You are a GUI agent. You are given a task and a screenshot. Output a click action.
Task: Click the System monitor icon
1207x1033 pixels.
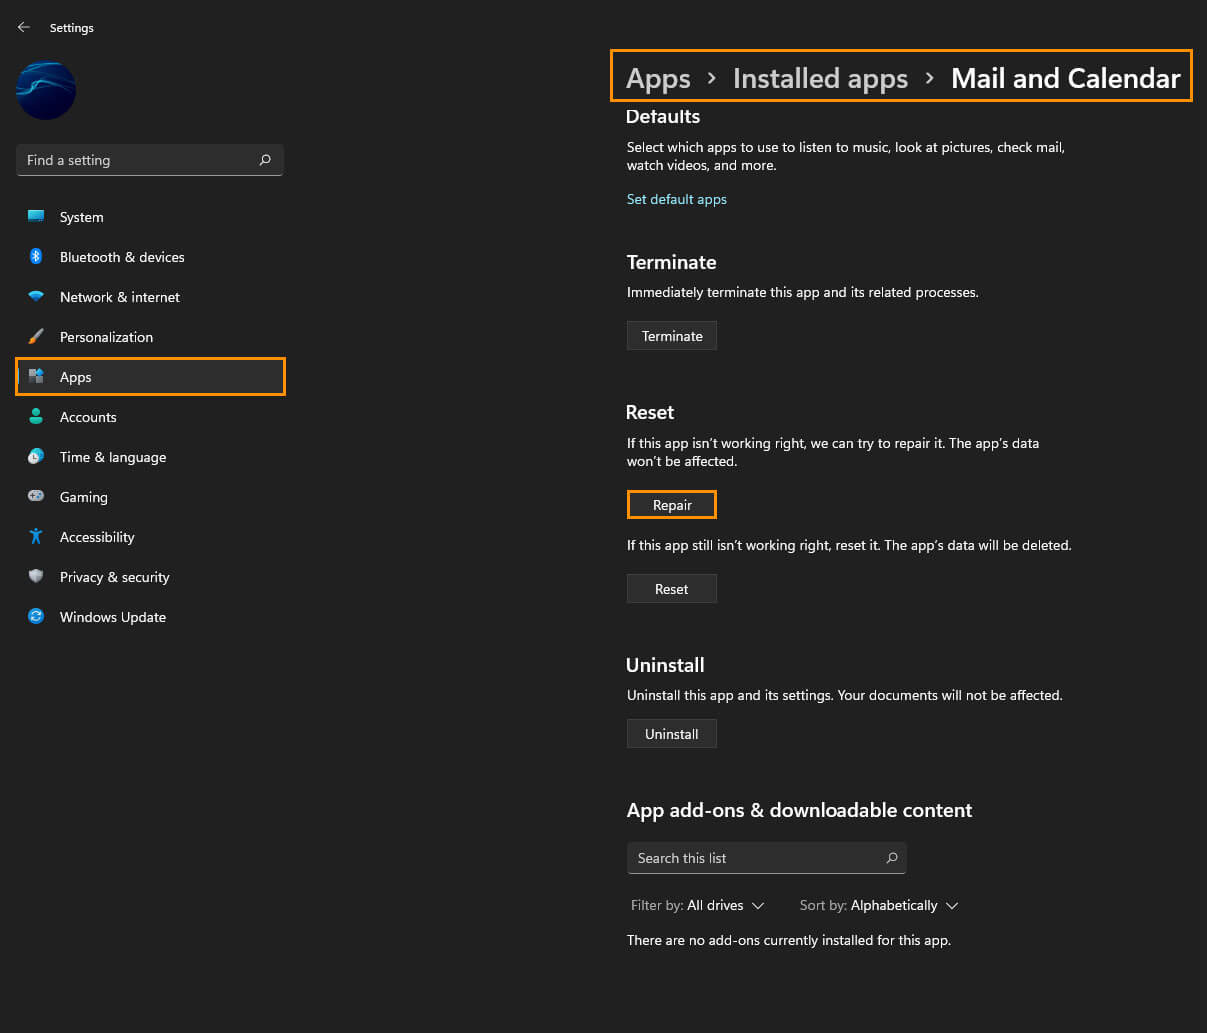(36, 217)
